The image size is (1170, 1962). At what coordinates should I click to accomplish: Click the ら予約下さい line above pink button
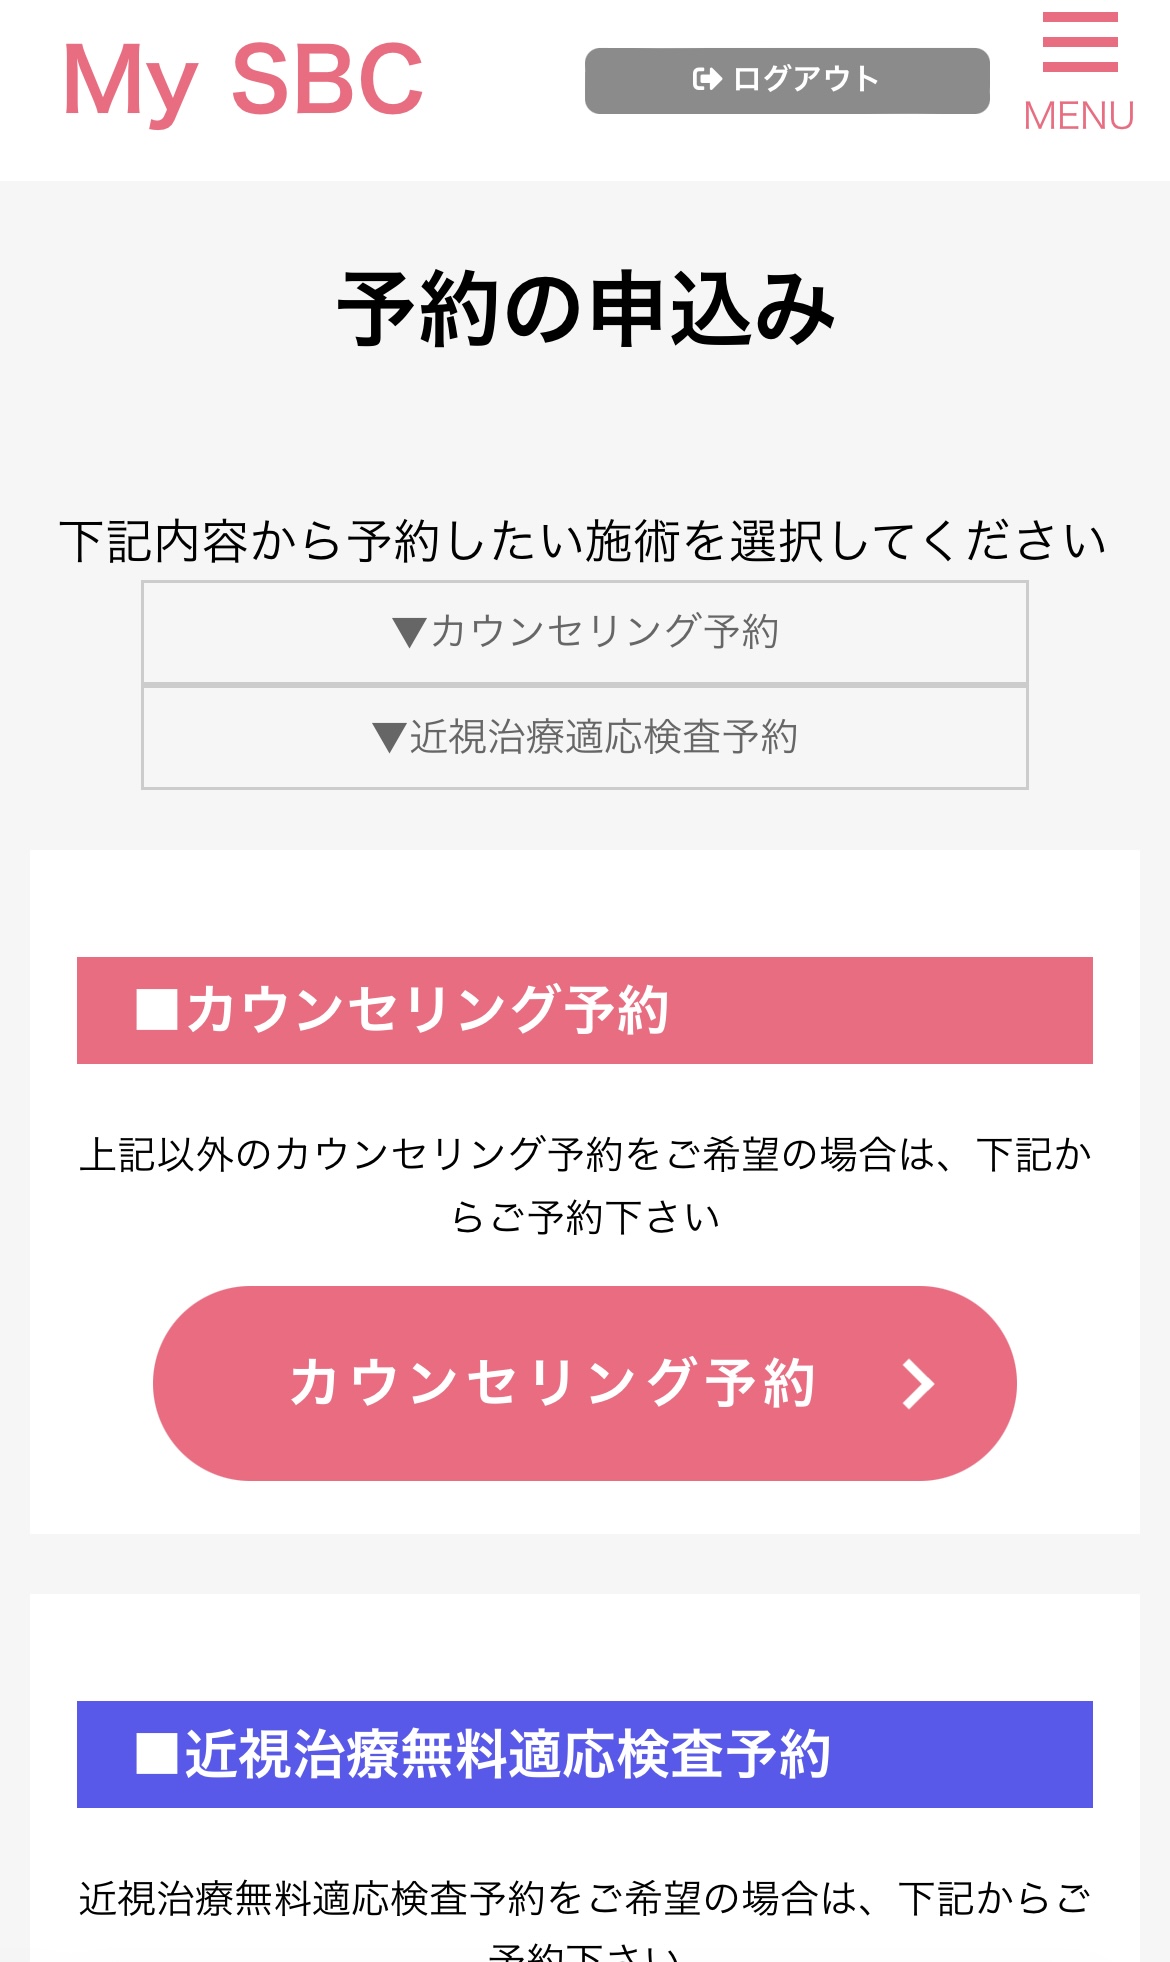[x=585, y=1217]
